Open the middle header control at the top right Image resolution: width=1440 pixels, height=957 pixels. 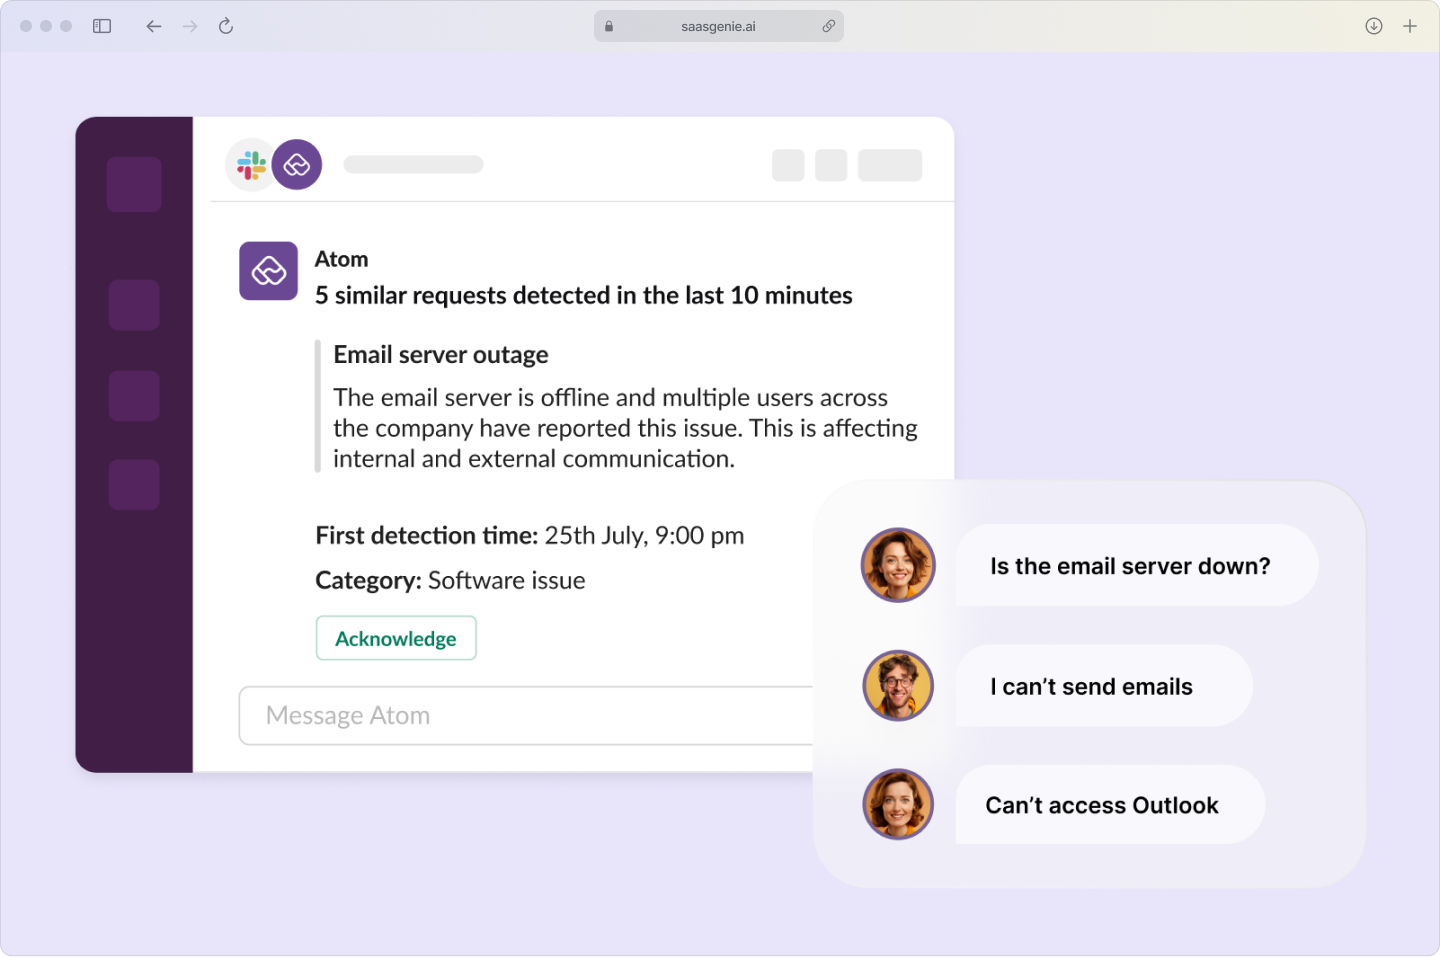(830, 165)
